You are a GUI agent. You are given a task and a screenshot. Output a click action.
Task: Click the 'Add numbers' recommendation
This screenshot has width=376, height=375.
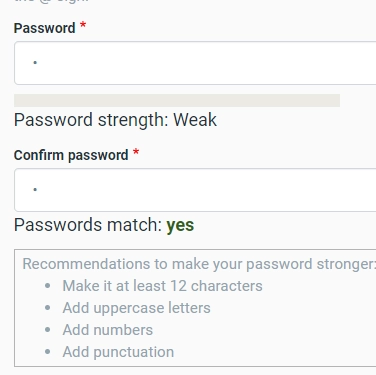[108, 330]
